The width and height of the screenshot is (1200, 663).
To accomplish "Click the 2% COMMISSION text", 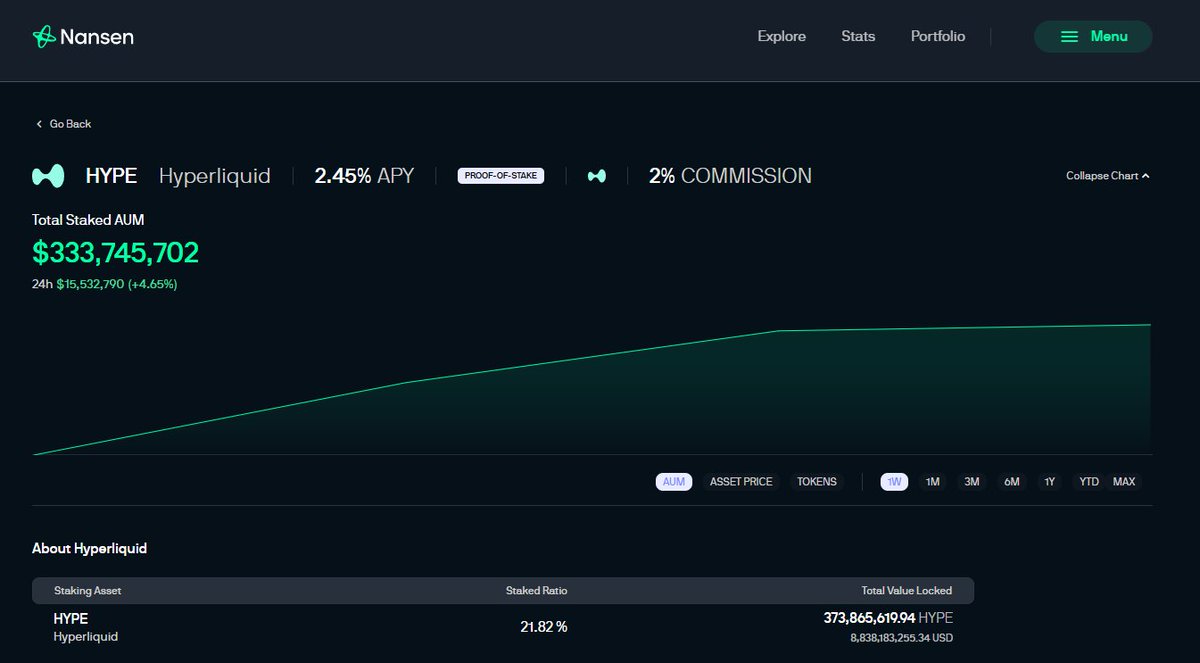I will (730, 176).
